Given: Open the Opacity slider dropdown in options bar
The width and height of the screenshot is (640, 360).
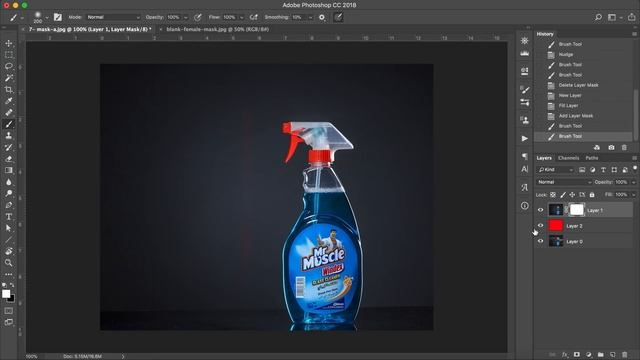Looking at the screenshot, I should (186, 18).
